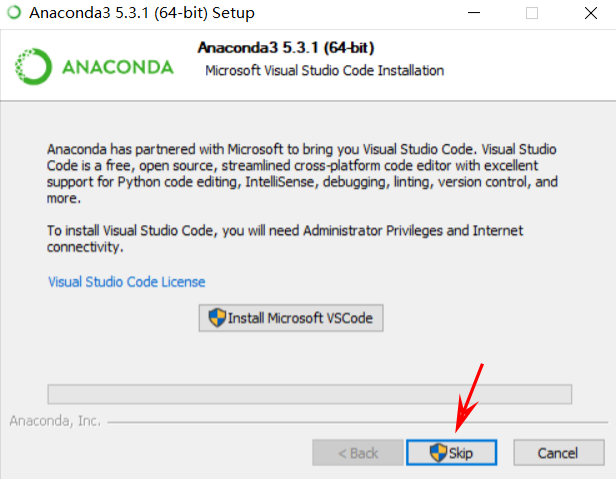Click the Microsoft Visual Studio Code Installation subtitle
The width and height of the screenshot is (616, 479).
pos(324,71)
